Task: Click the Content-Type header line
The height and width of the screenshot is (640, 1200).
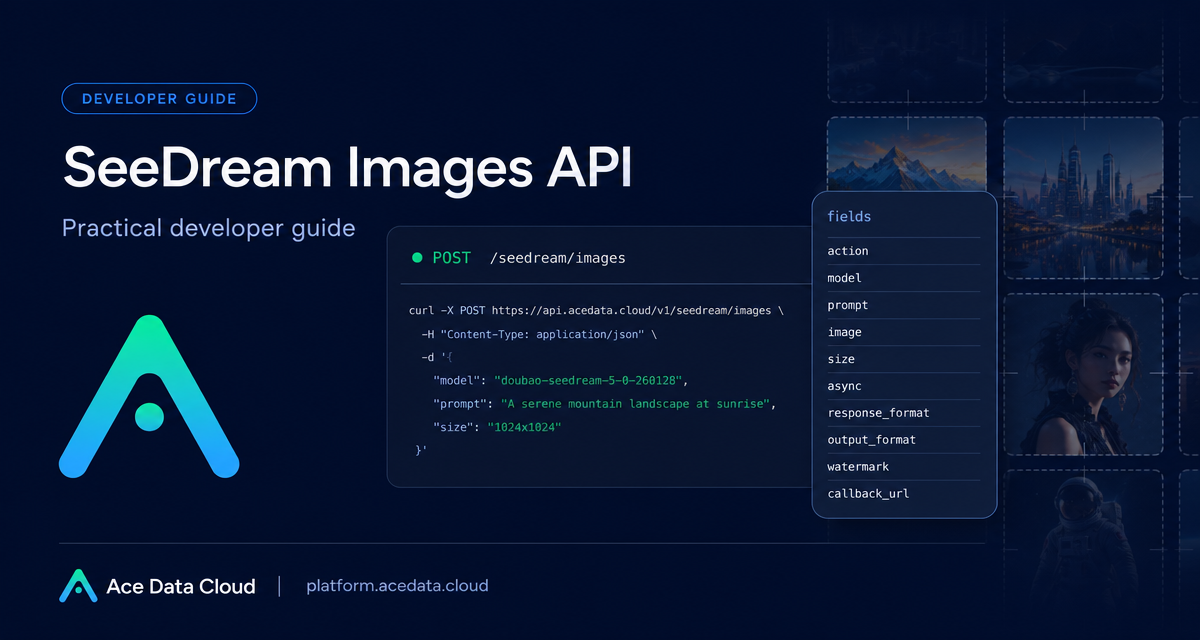Action: 539,335
